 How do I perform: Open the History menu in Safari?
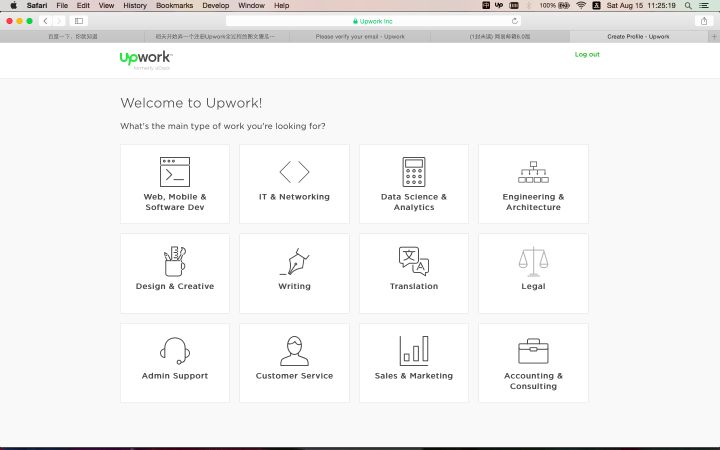[135, 5]
